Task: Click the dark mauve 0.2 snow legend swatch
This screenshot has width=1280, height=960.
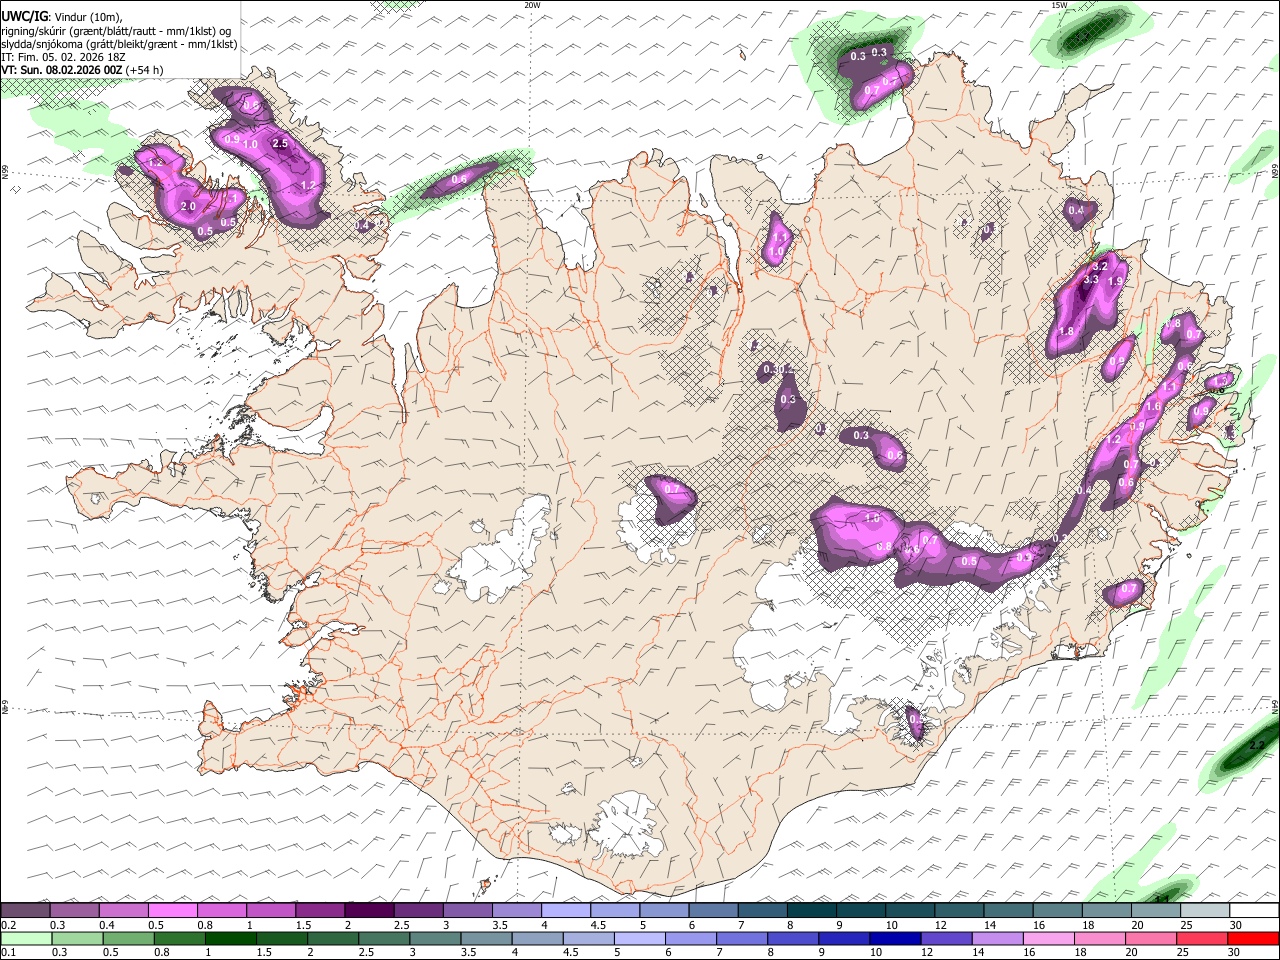Action: click(x=25, y=911)
